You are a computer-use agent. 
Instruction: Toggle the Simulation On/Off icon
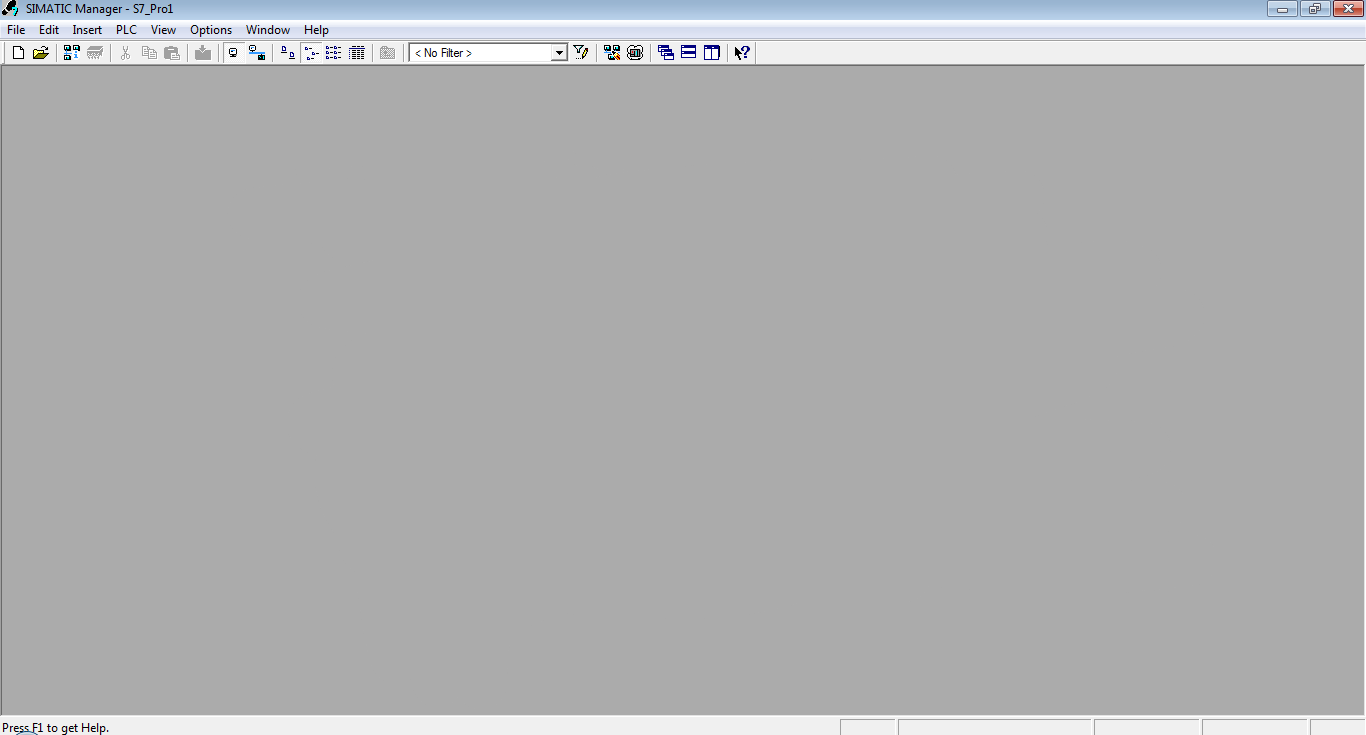635,53
